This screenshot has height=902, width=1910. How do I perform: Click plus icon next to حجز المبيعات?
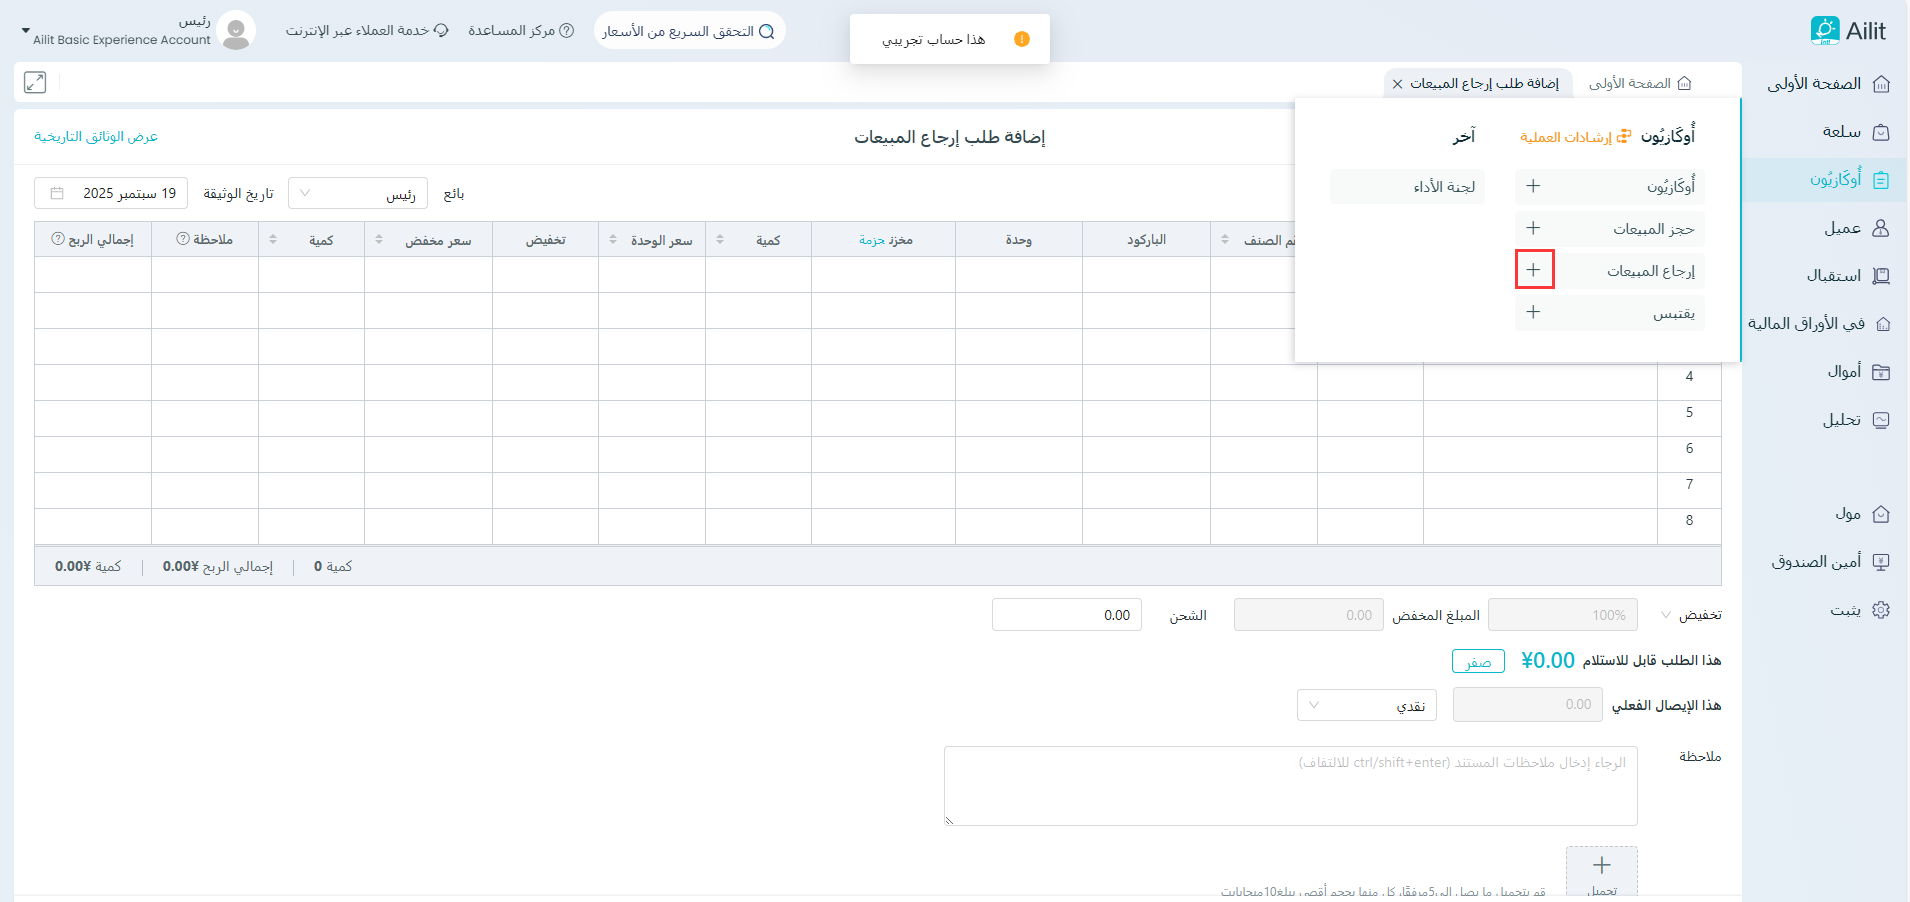[1534, 228]
